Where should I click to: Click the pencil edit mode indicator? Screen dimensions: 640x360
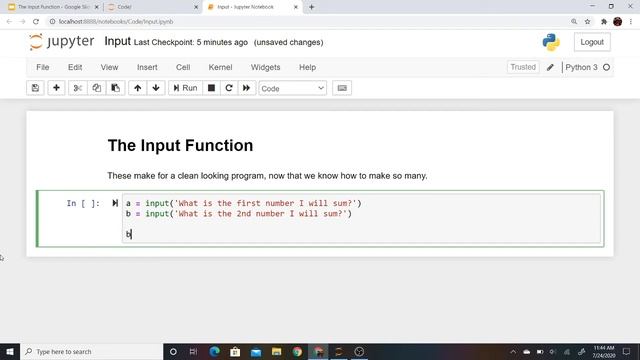tap(550, 67)
